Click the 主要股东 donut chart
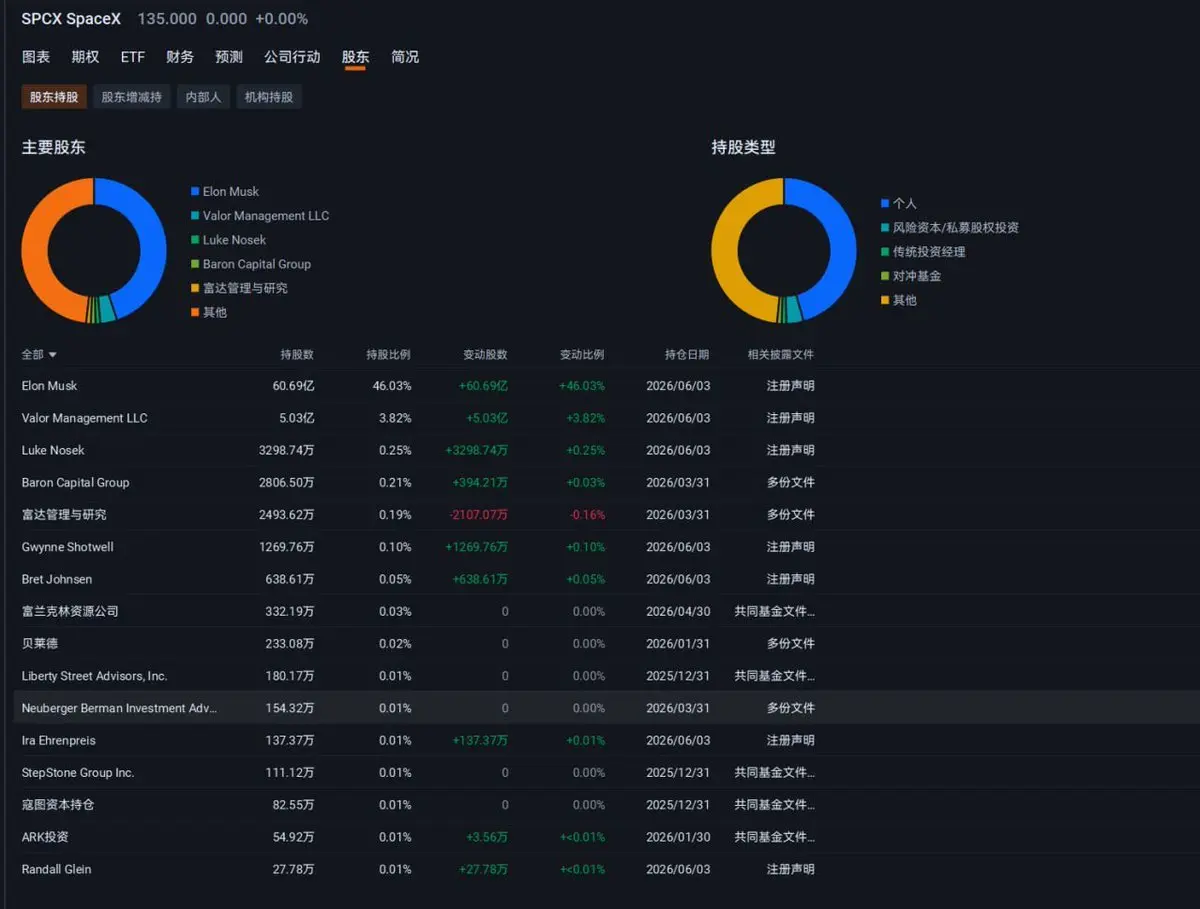The image size is (1200, 909). coord(94,250)
